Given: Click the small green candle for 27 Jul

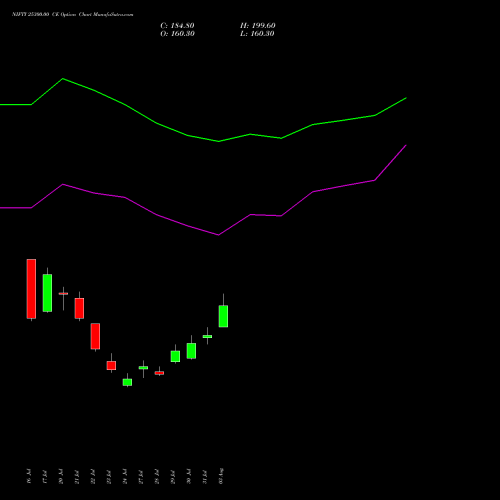Looking at the screenshot, I should [143, 368].
